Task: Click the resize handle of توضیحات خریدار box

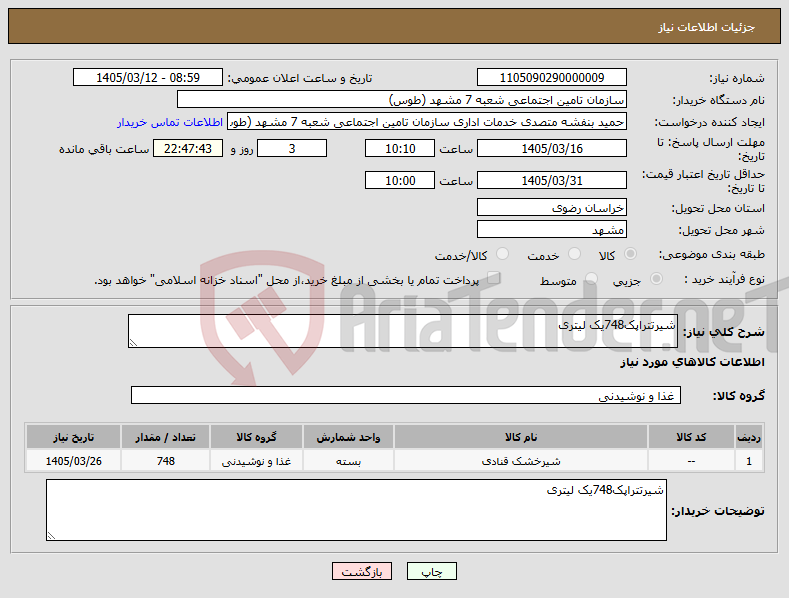Action: coord(51,536)
